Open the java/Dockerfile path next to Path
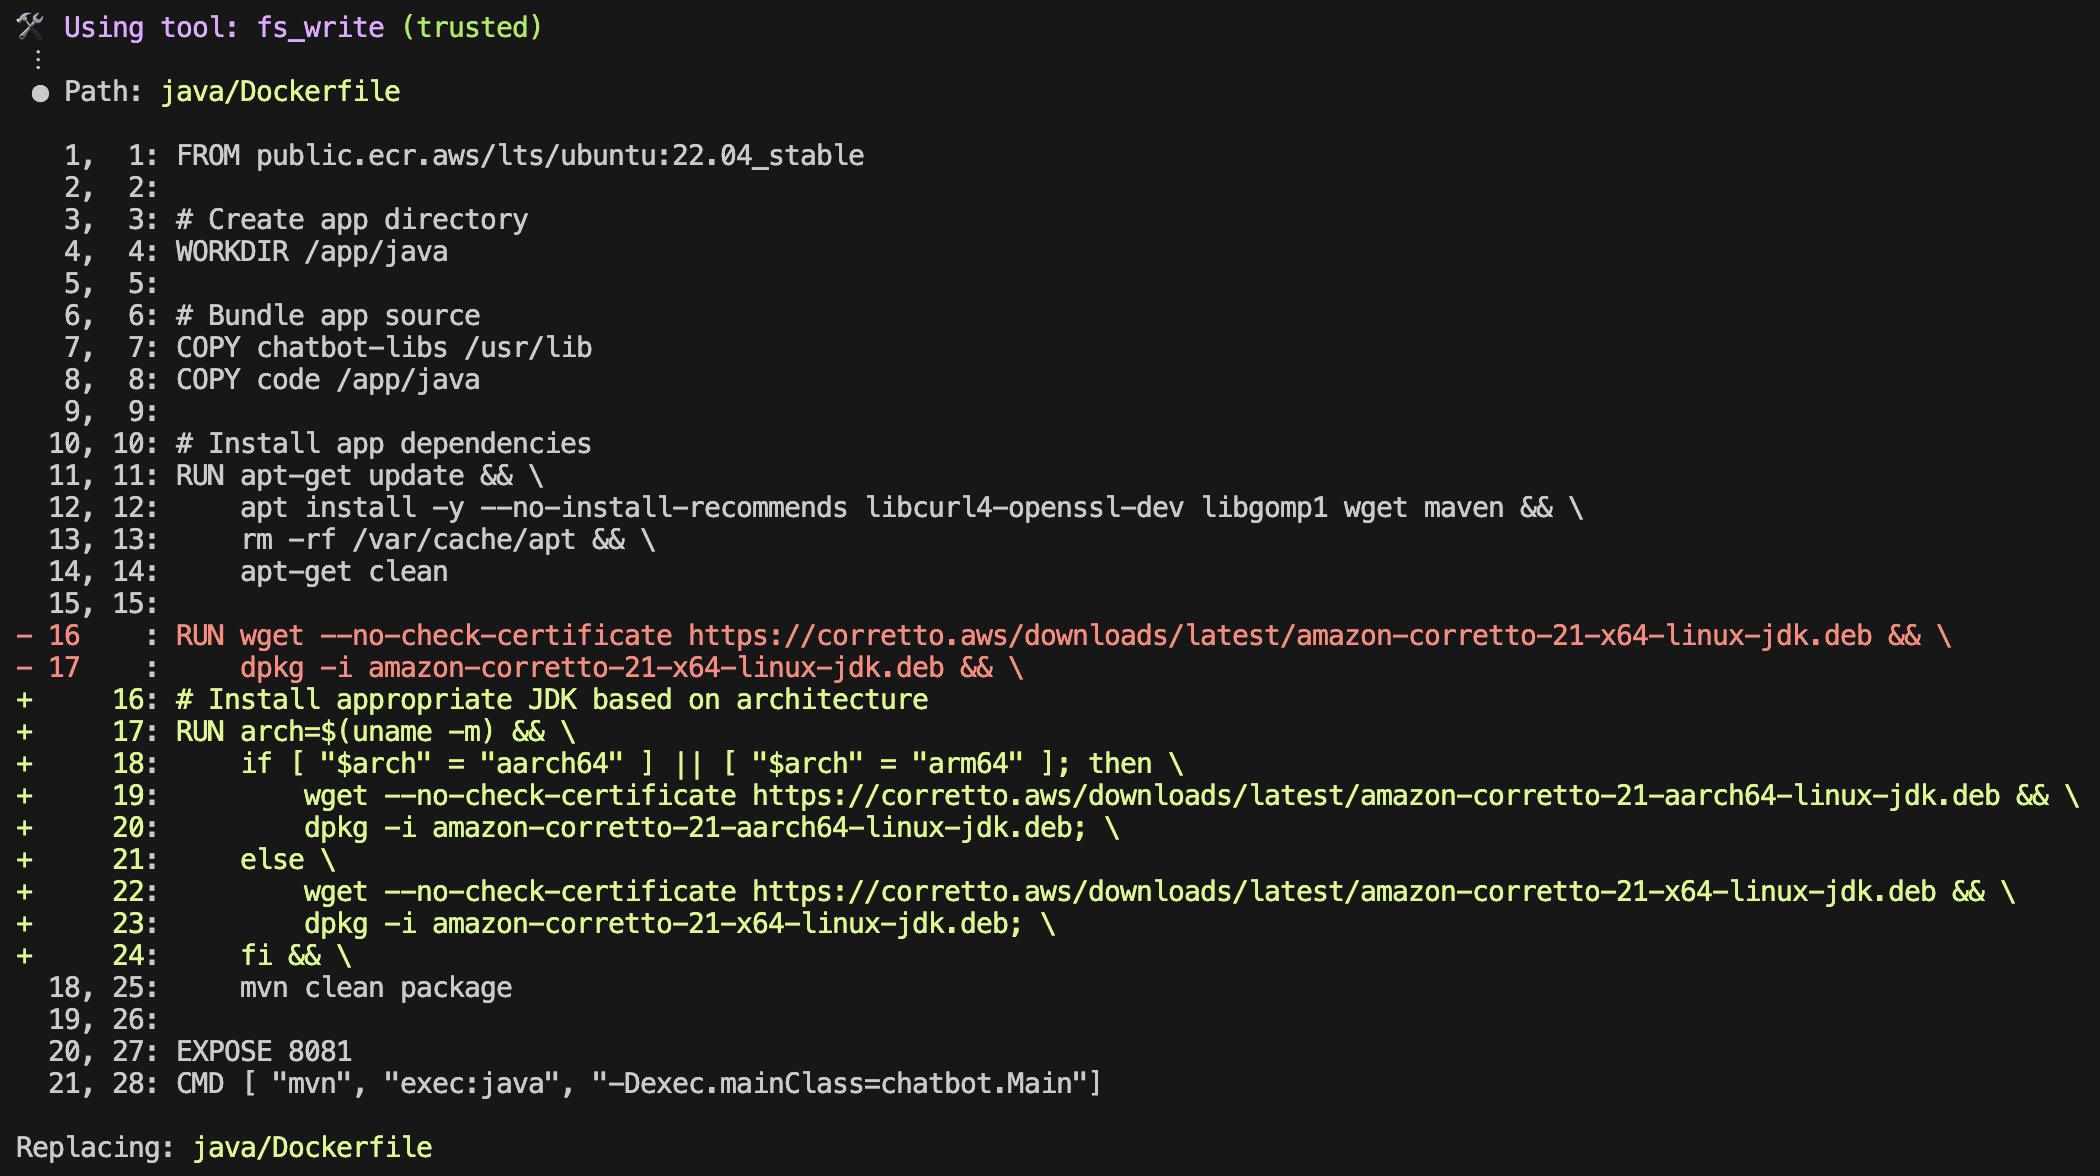This screenshot has height=1176, width=2100. [x=280, y=92]
